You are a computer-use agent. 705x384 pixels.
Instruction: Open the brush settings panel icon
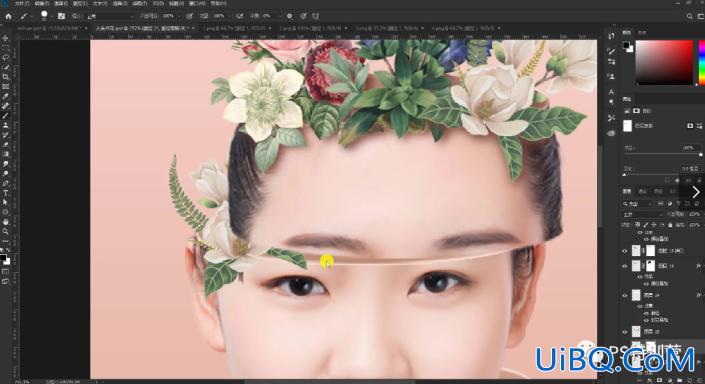62,16
